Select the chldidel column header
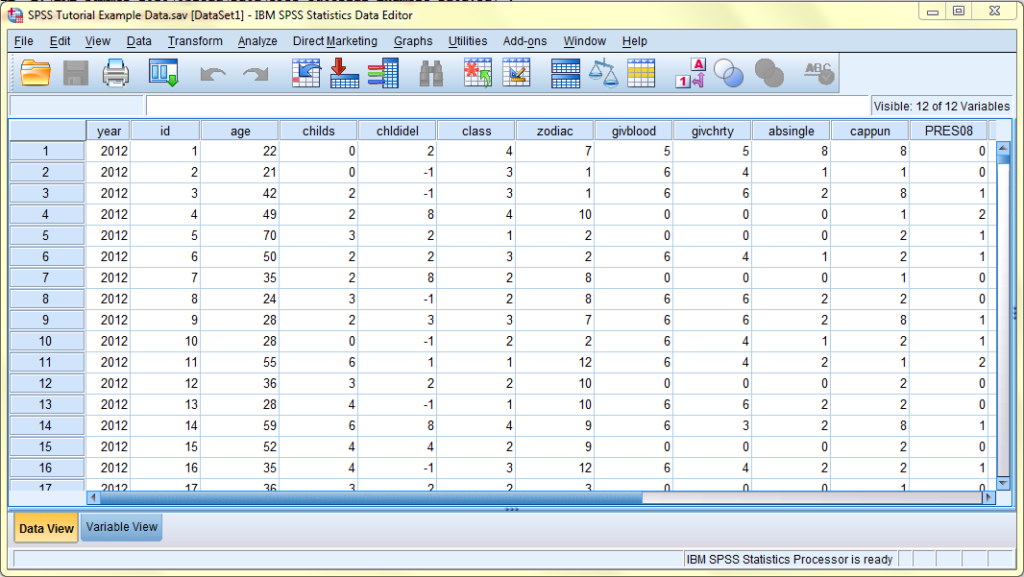The height and width of the screenshot is (577, 1024). click(397, 131)
